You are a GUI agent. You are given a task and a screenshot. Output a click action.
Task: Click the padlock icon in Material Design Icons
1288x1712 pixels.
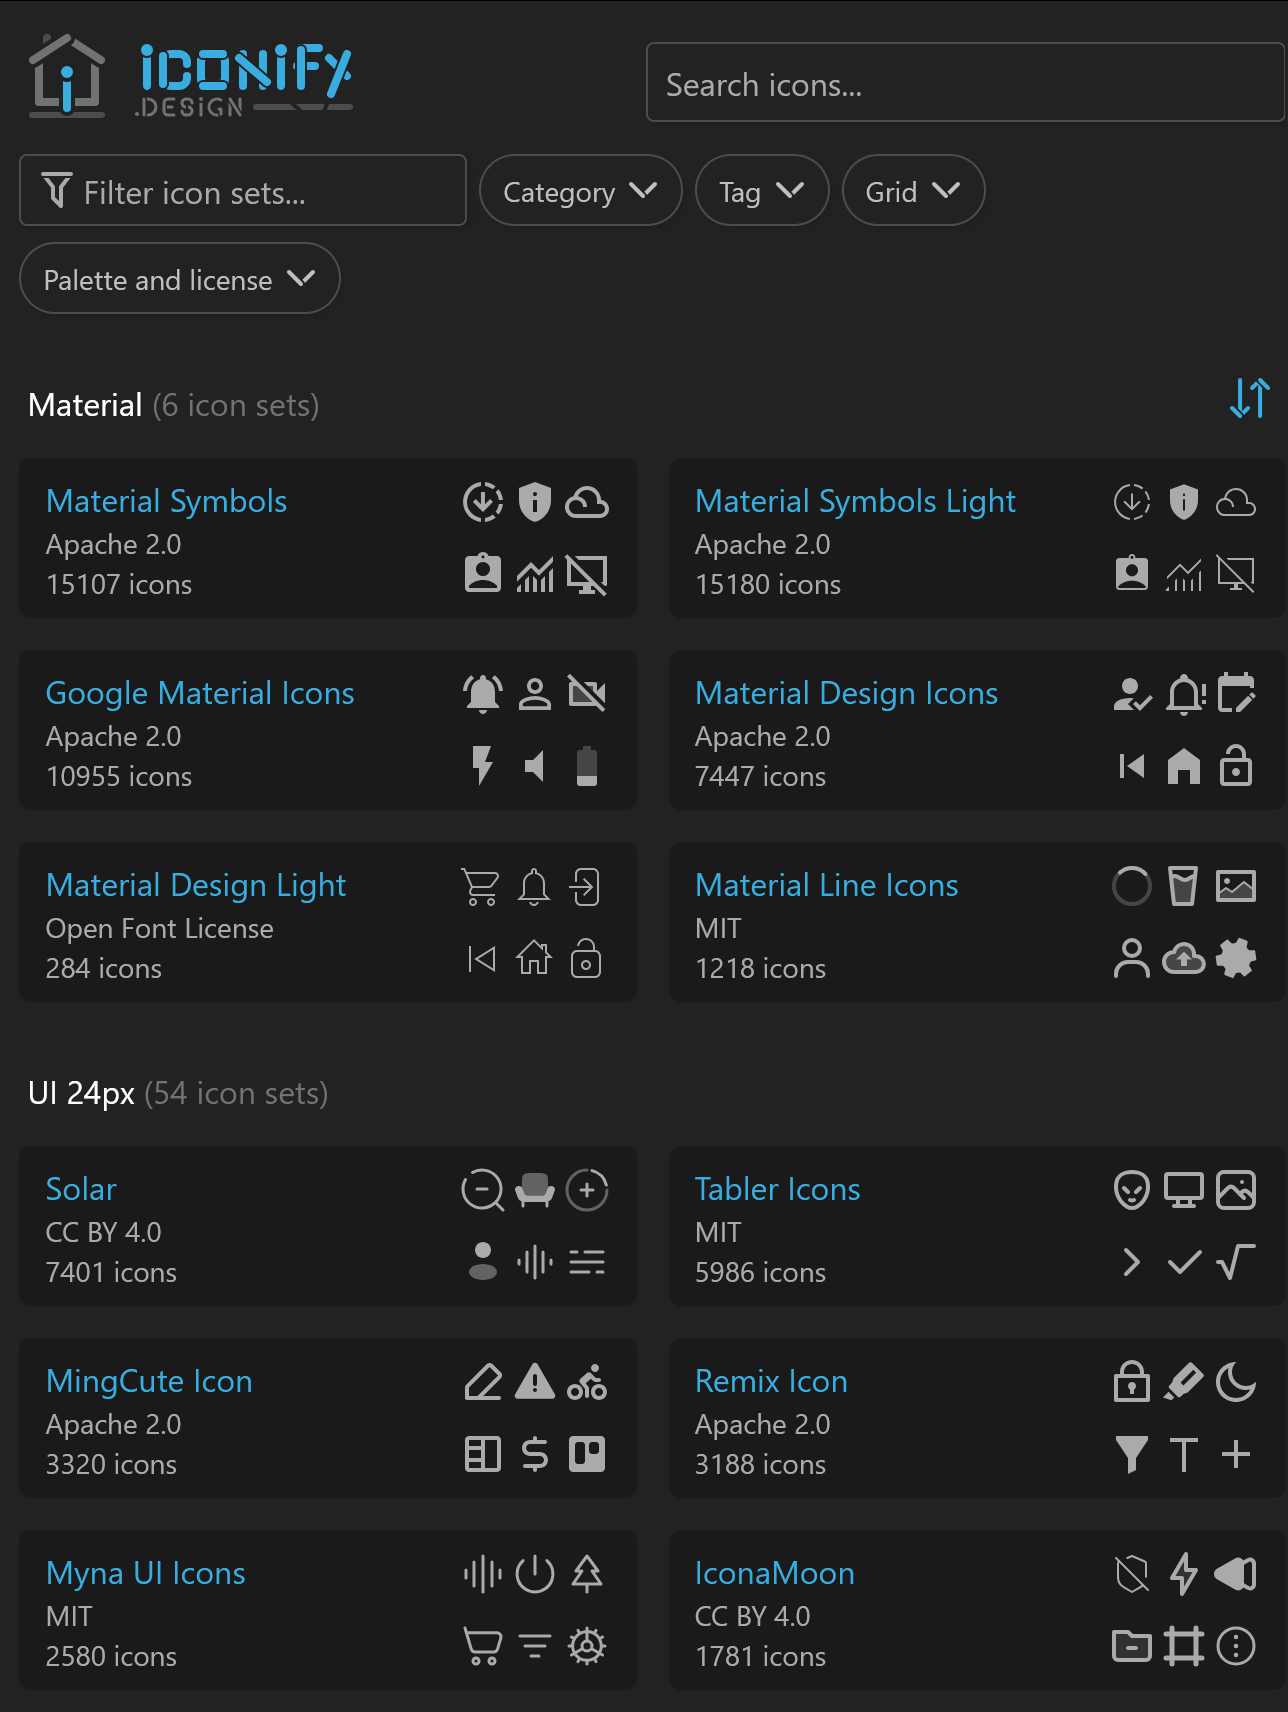coord(1237,766)
